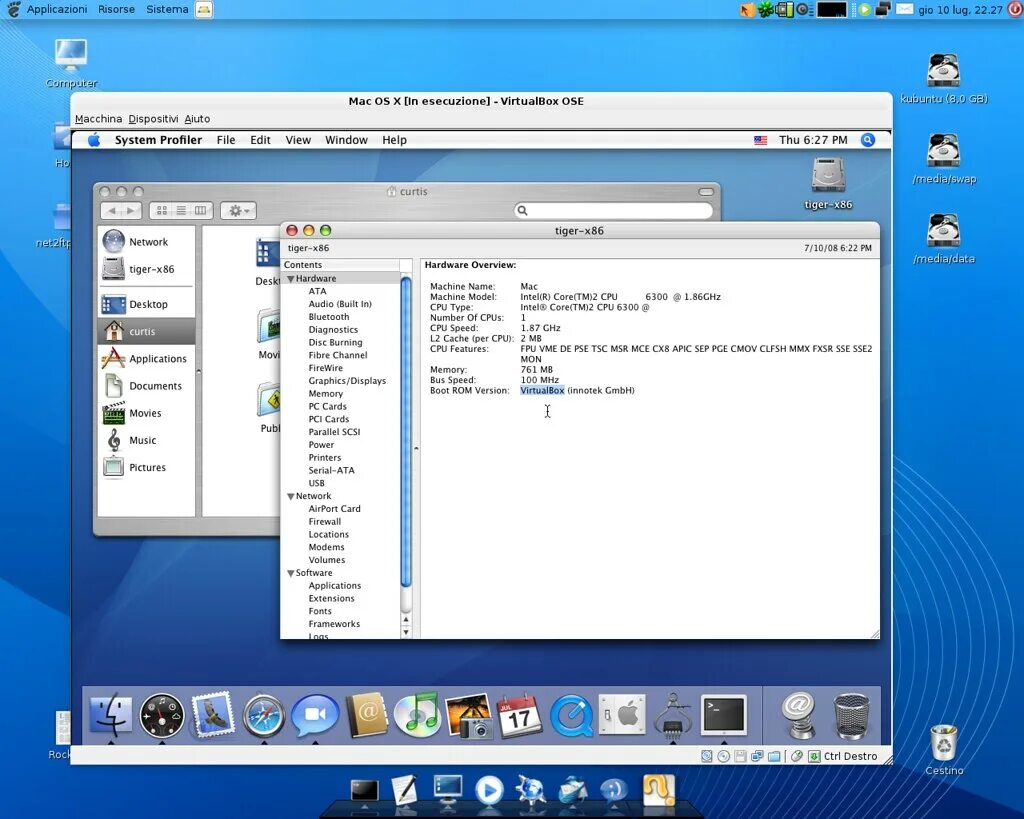The image size is (1024, 819).
Task: Toggle Finder toolbar pill button
Action: [706, 191]
